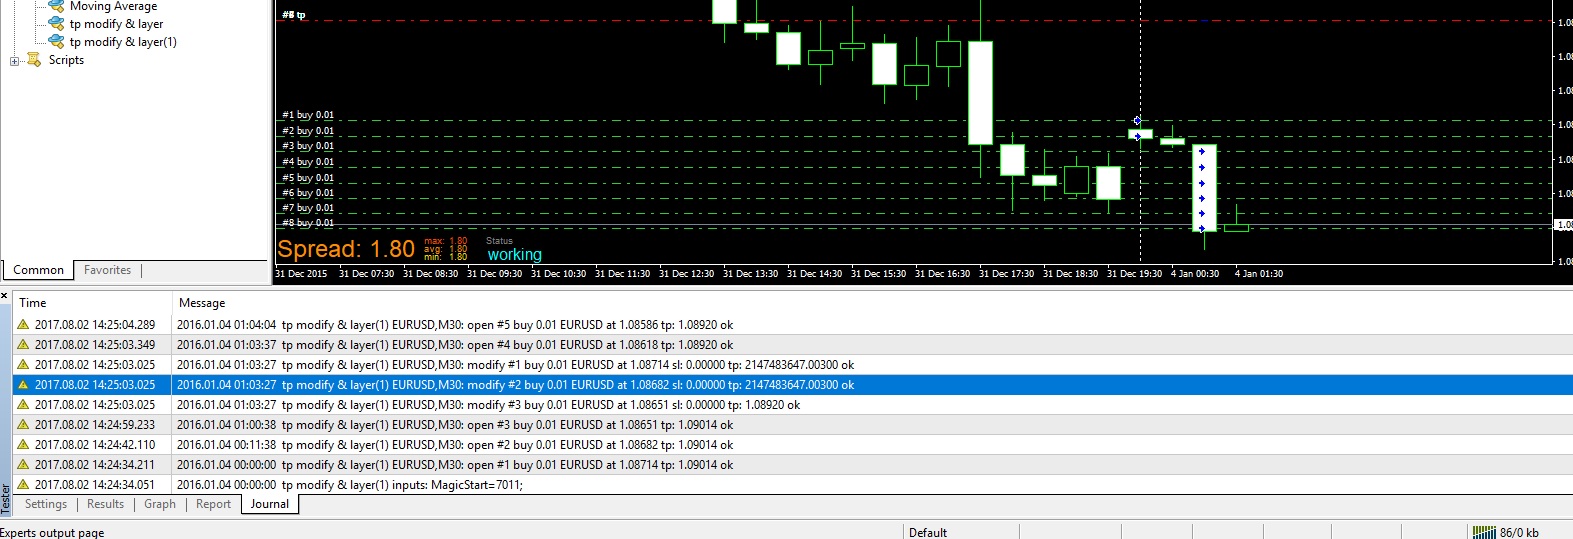Select 'tp modify & layer(1)' expert advisor
The width and height of the screenshot is (1573, 539).
pyautogui.click(x=123, y=42)
